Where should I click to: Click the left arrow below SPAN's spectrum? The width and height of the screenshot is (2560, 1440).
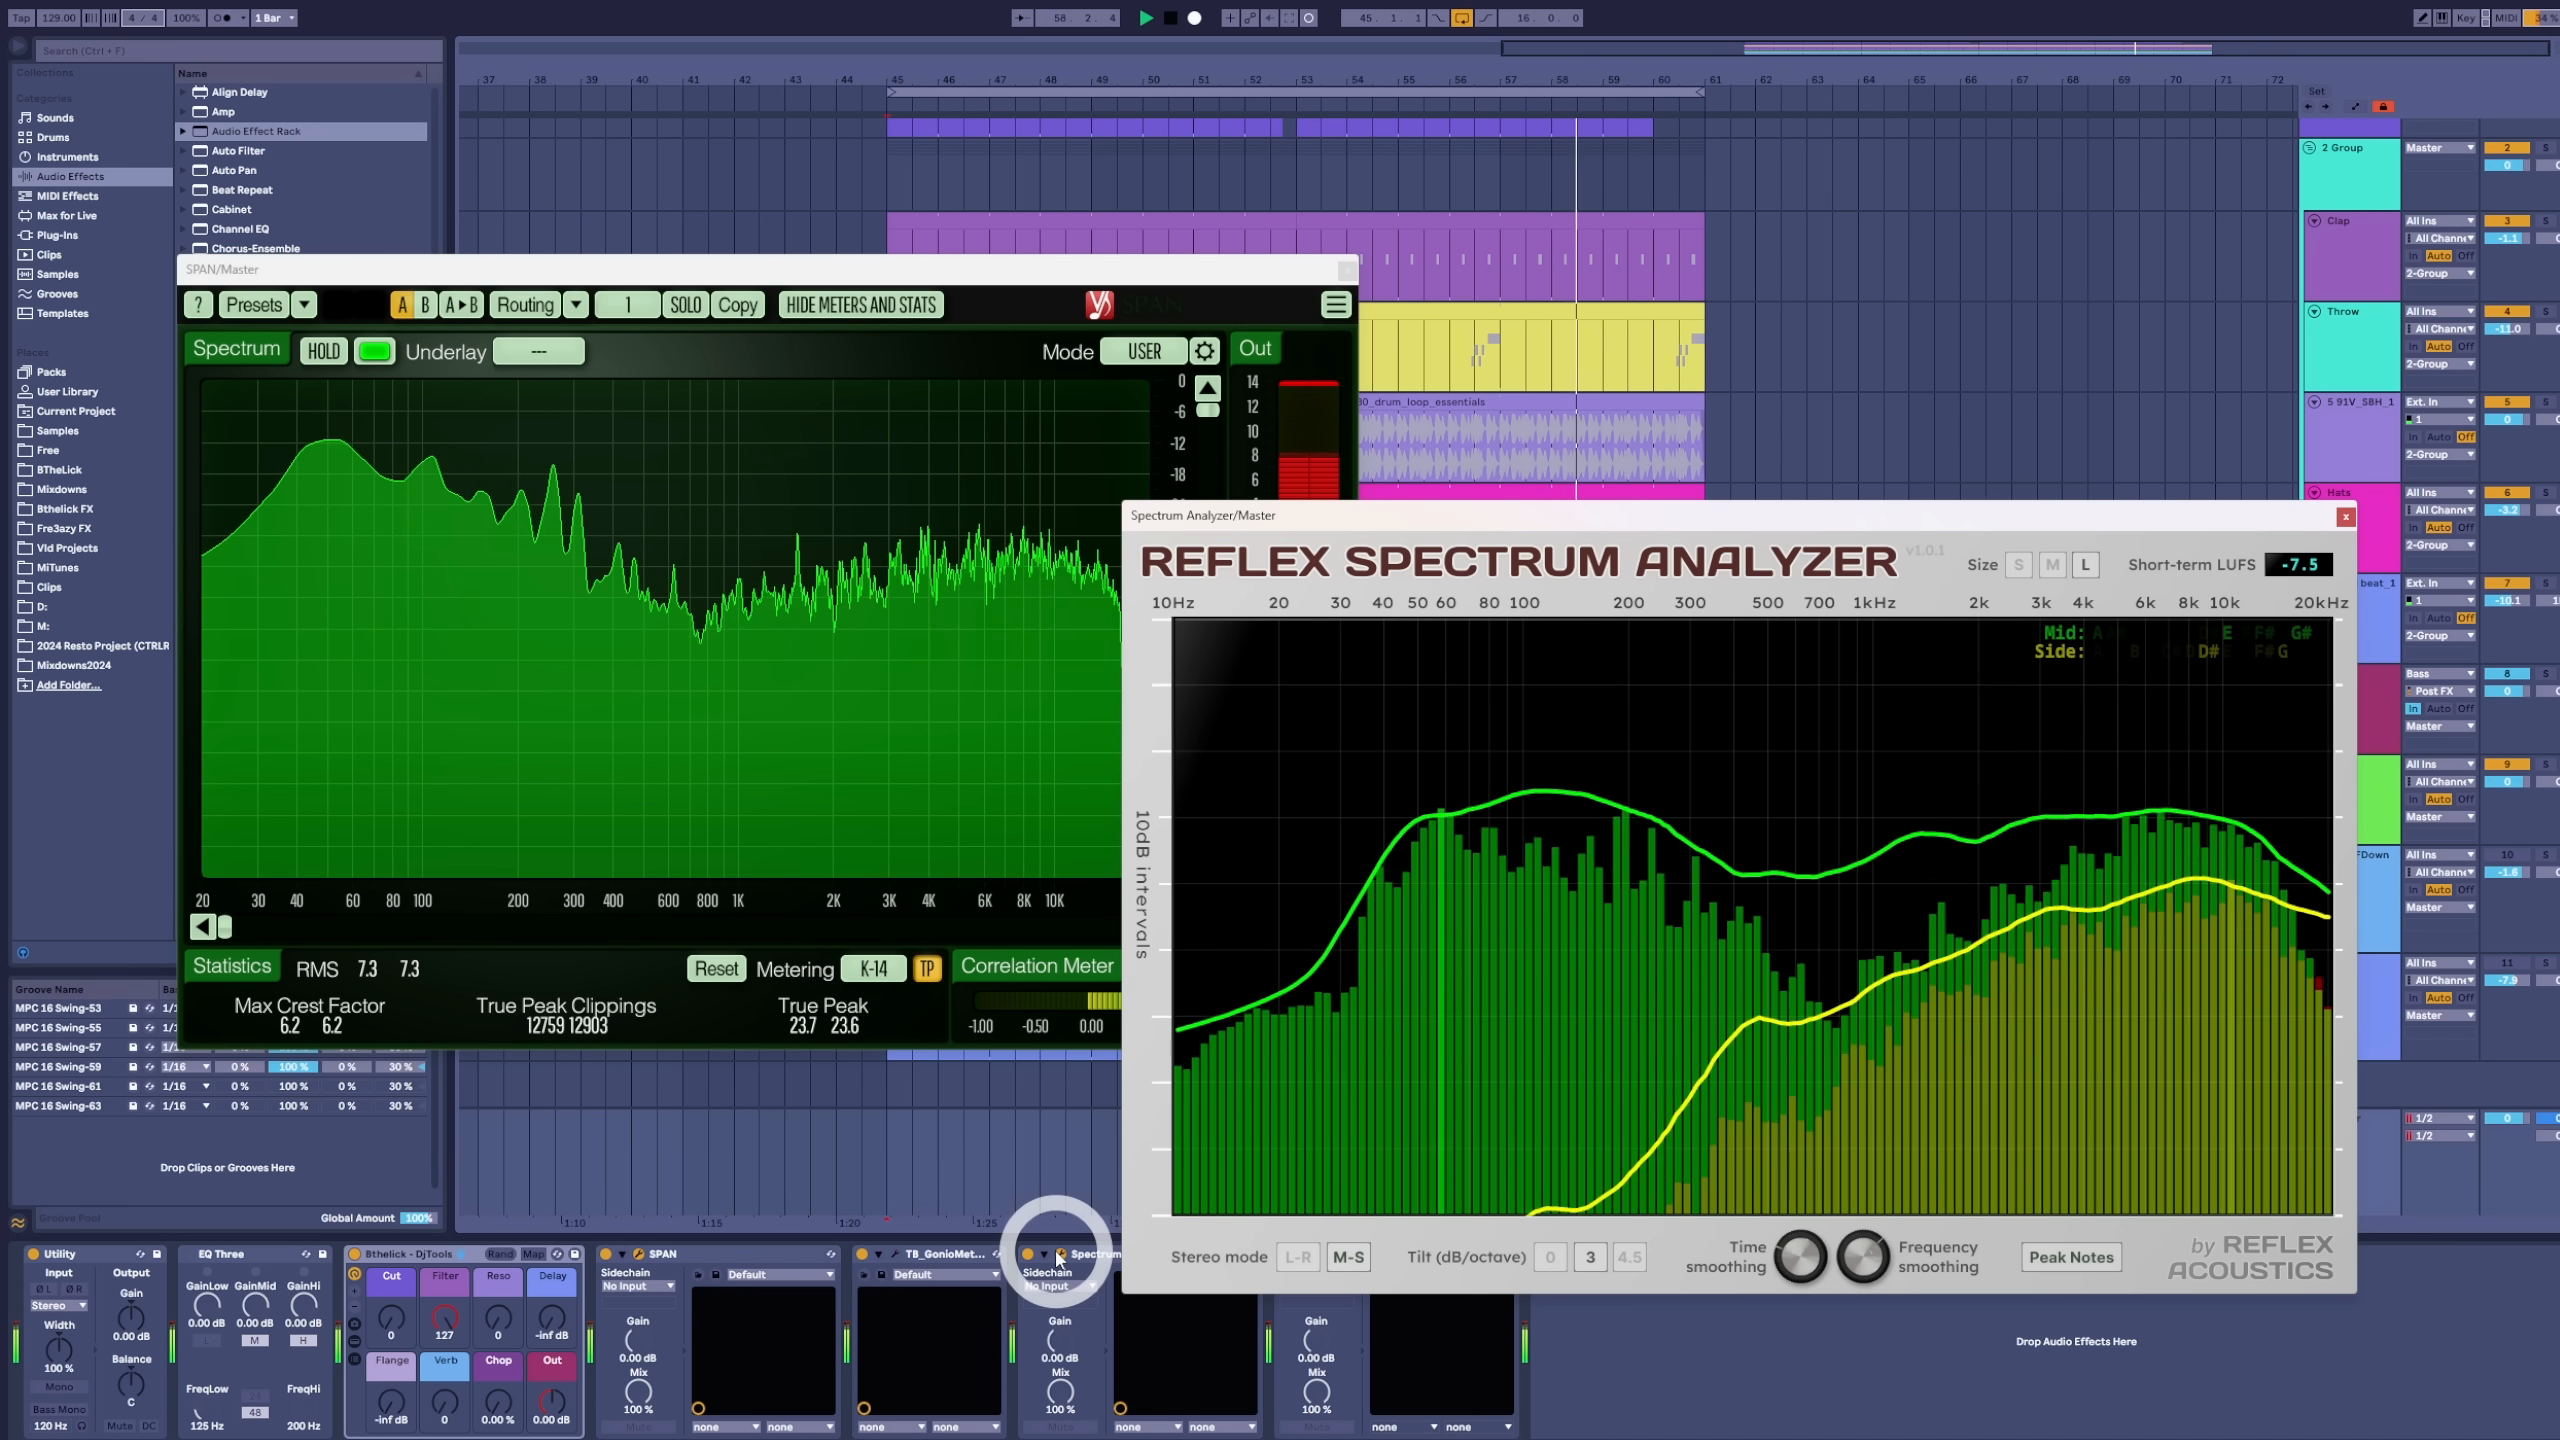coord(202,927)
